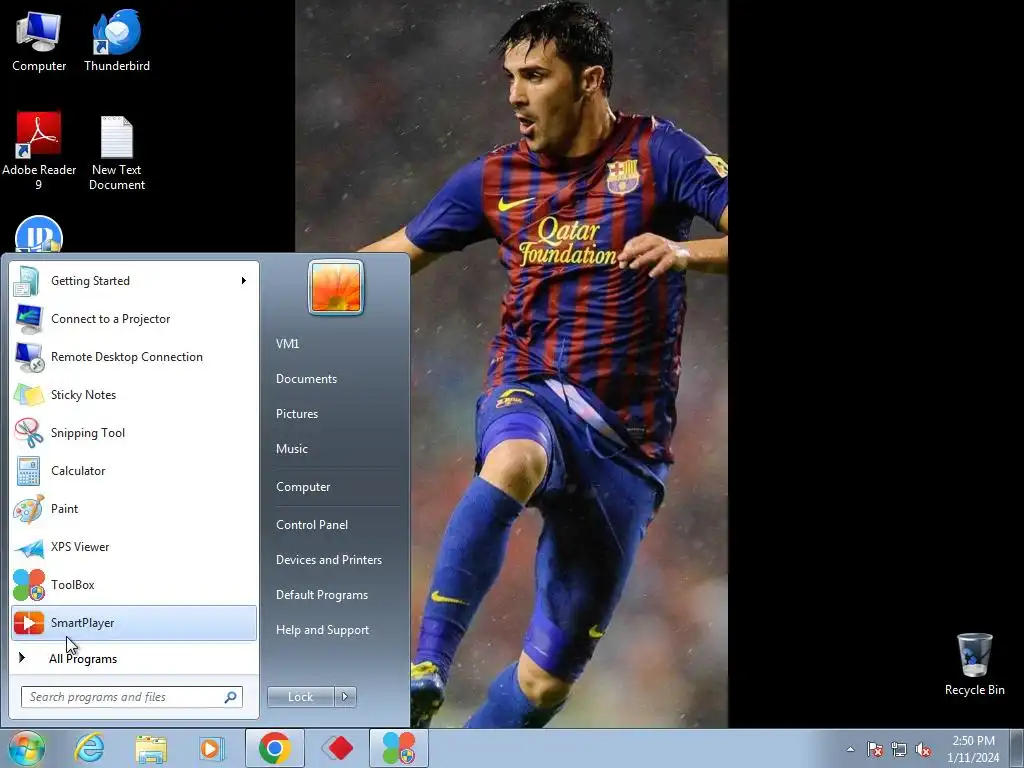Switch to Google Chrome on taskbar
This screenshot has height=768, width=1024.
[274, 748]
